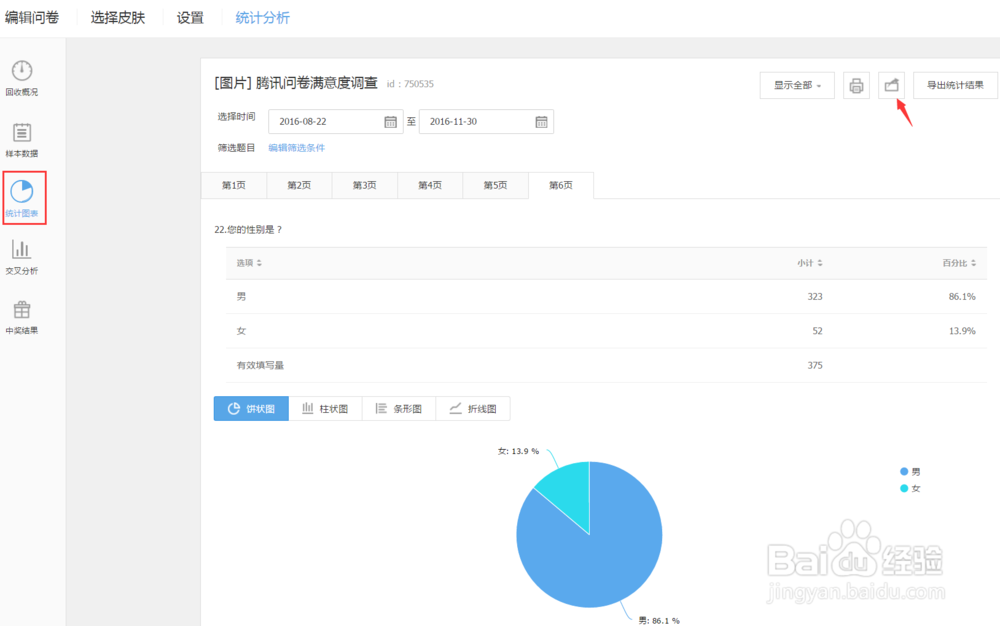Click the start date field 2016-08-22
Screen dimensions: 1000x626
tap(335, 122)
